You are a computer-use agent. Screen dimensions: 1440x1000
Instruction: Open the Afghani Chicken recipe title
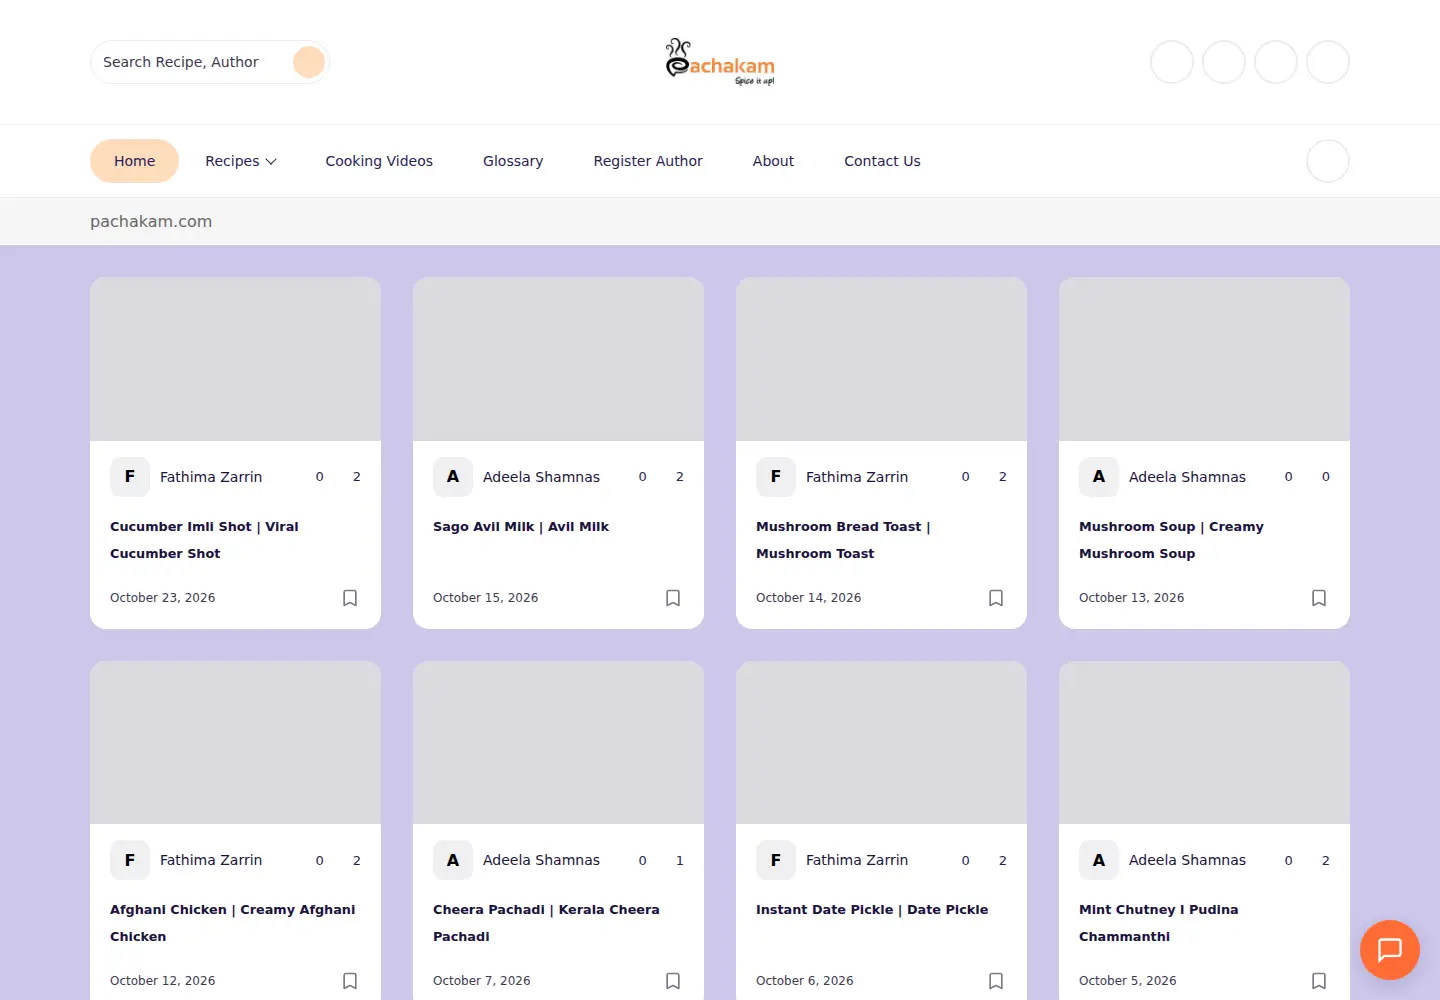point(232,923)
